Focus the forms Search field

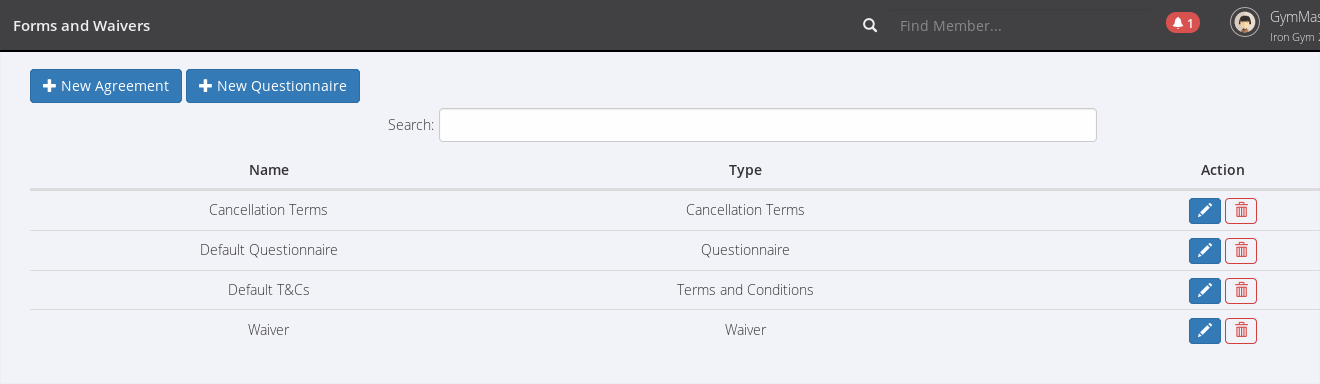point(768,125)
